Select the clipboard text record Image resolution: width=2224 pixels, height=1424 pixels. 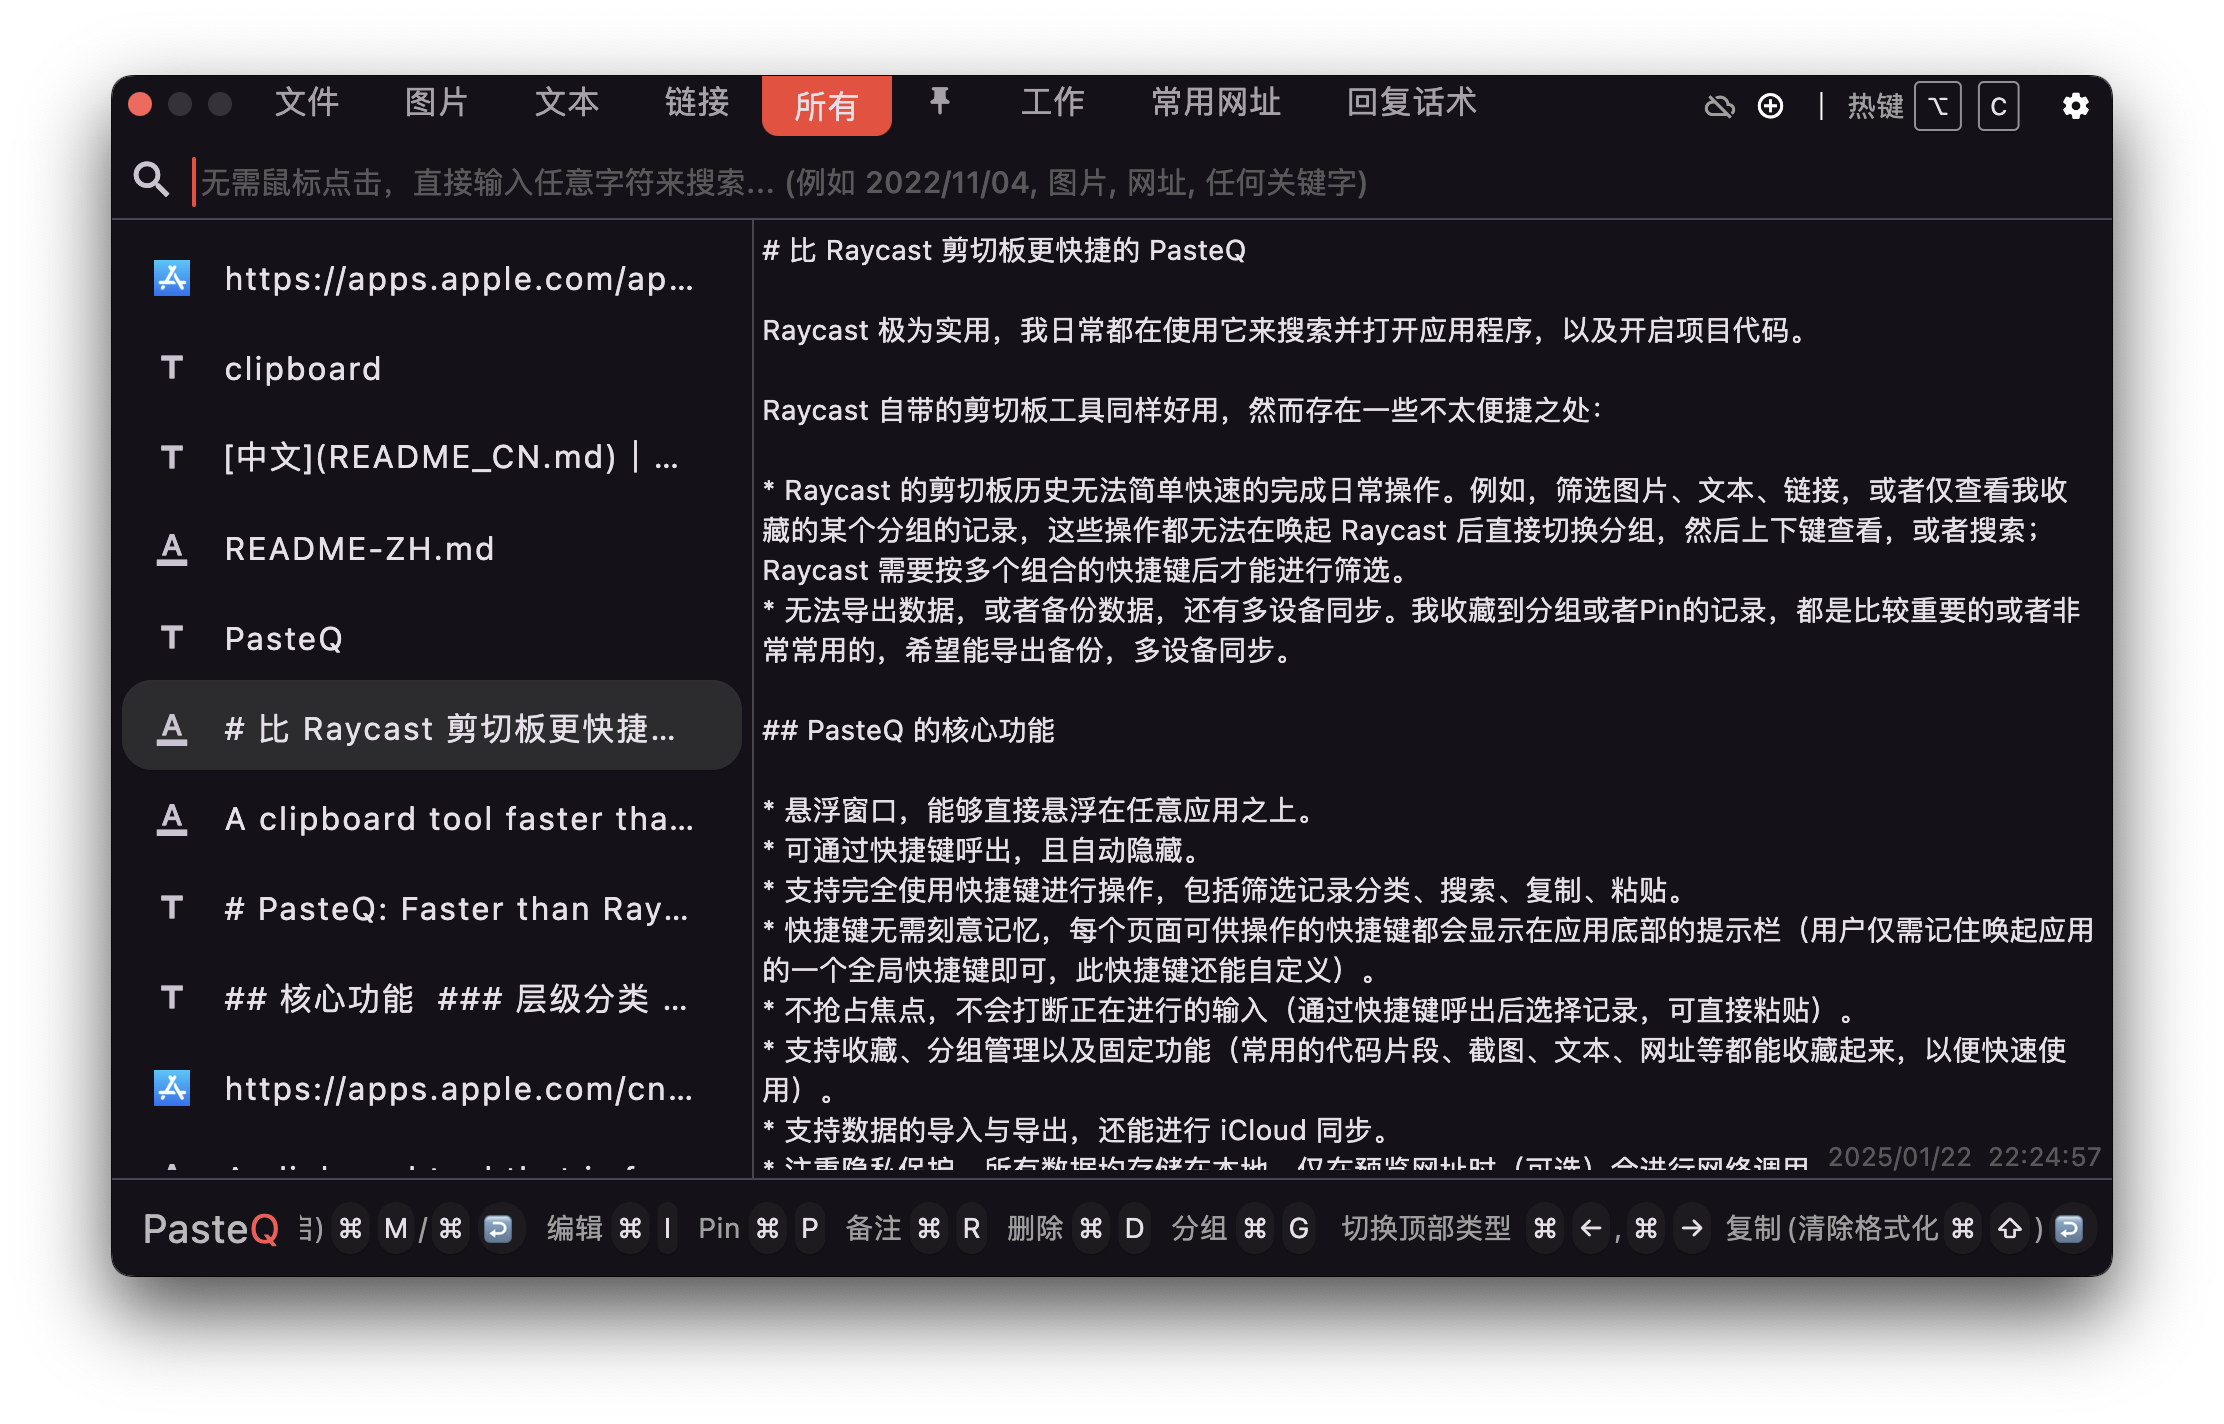coord(432,369)
